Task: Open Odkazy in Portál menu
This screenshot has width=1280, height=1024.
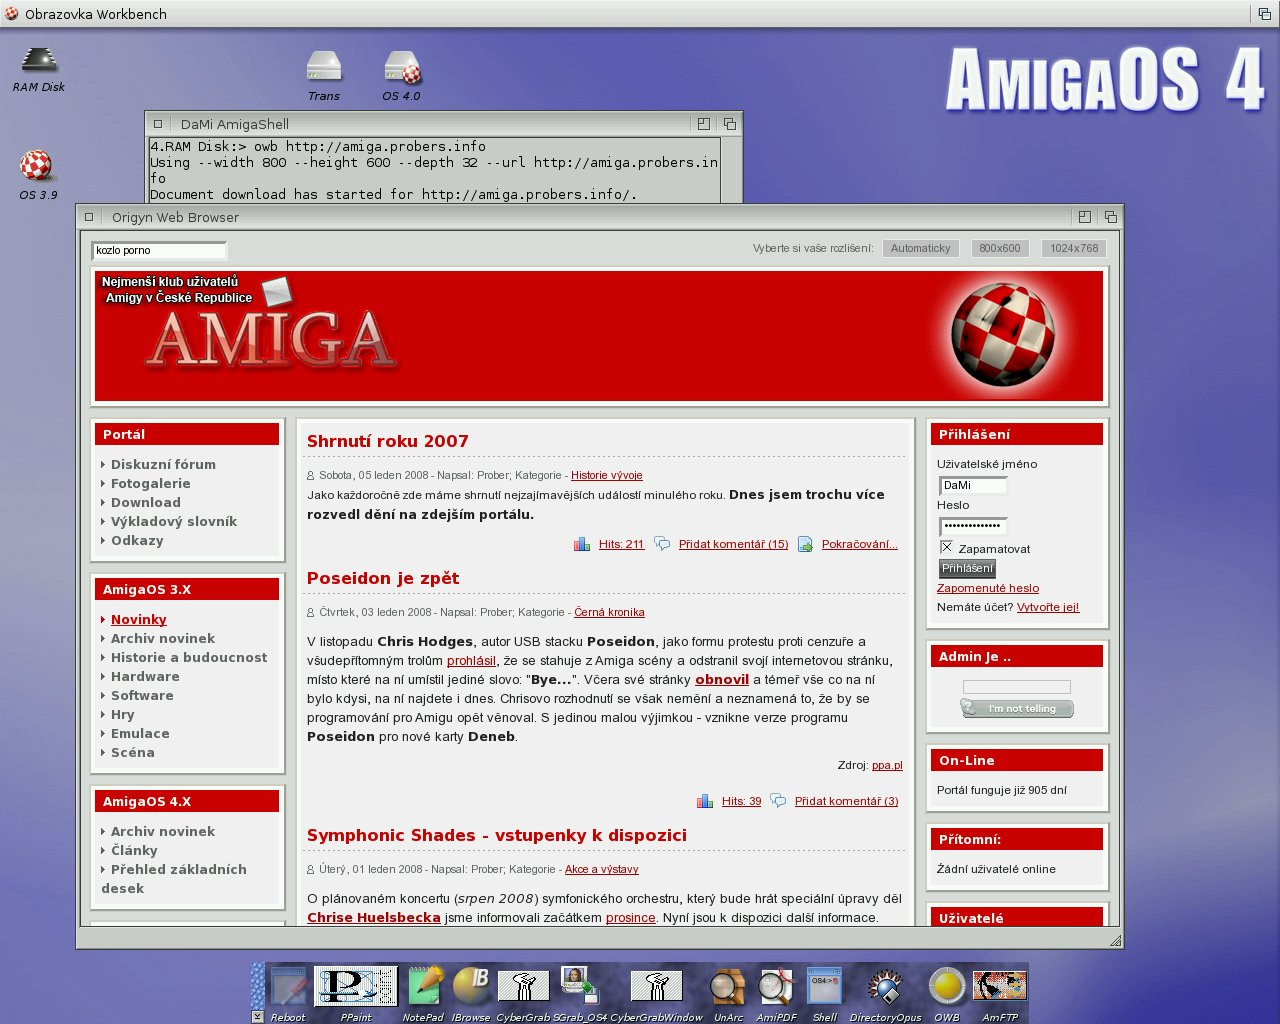Action: click(x=137, y=540)
